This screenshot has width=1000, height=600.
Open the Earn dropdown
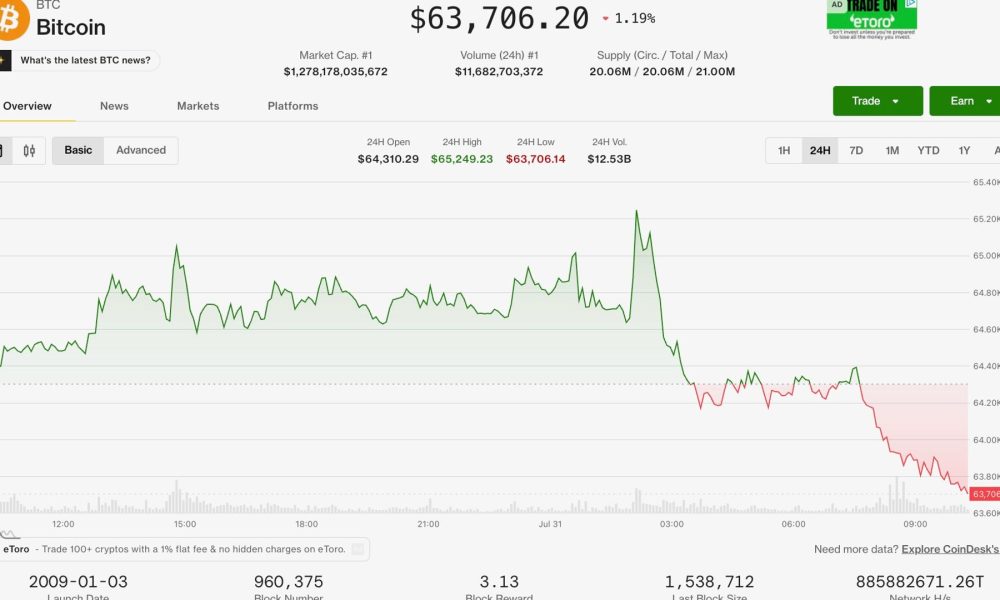(965, 101)
